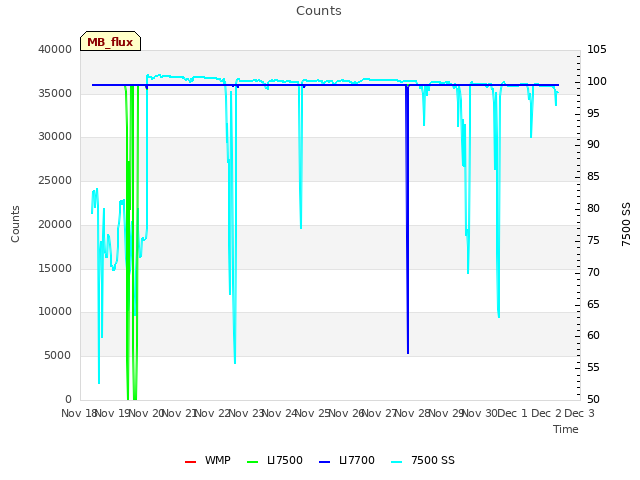Viewport: 640px width, 480px height.
Task: Click the left Counts axis label
Action: point(15,224)
